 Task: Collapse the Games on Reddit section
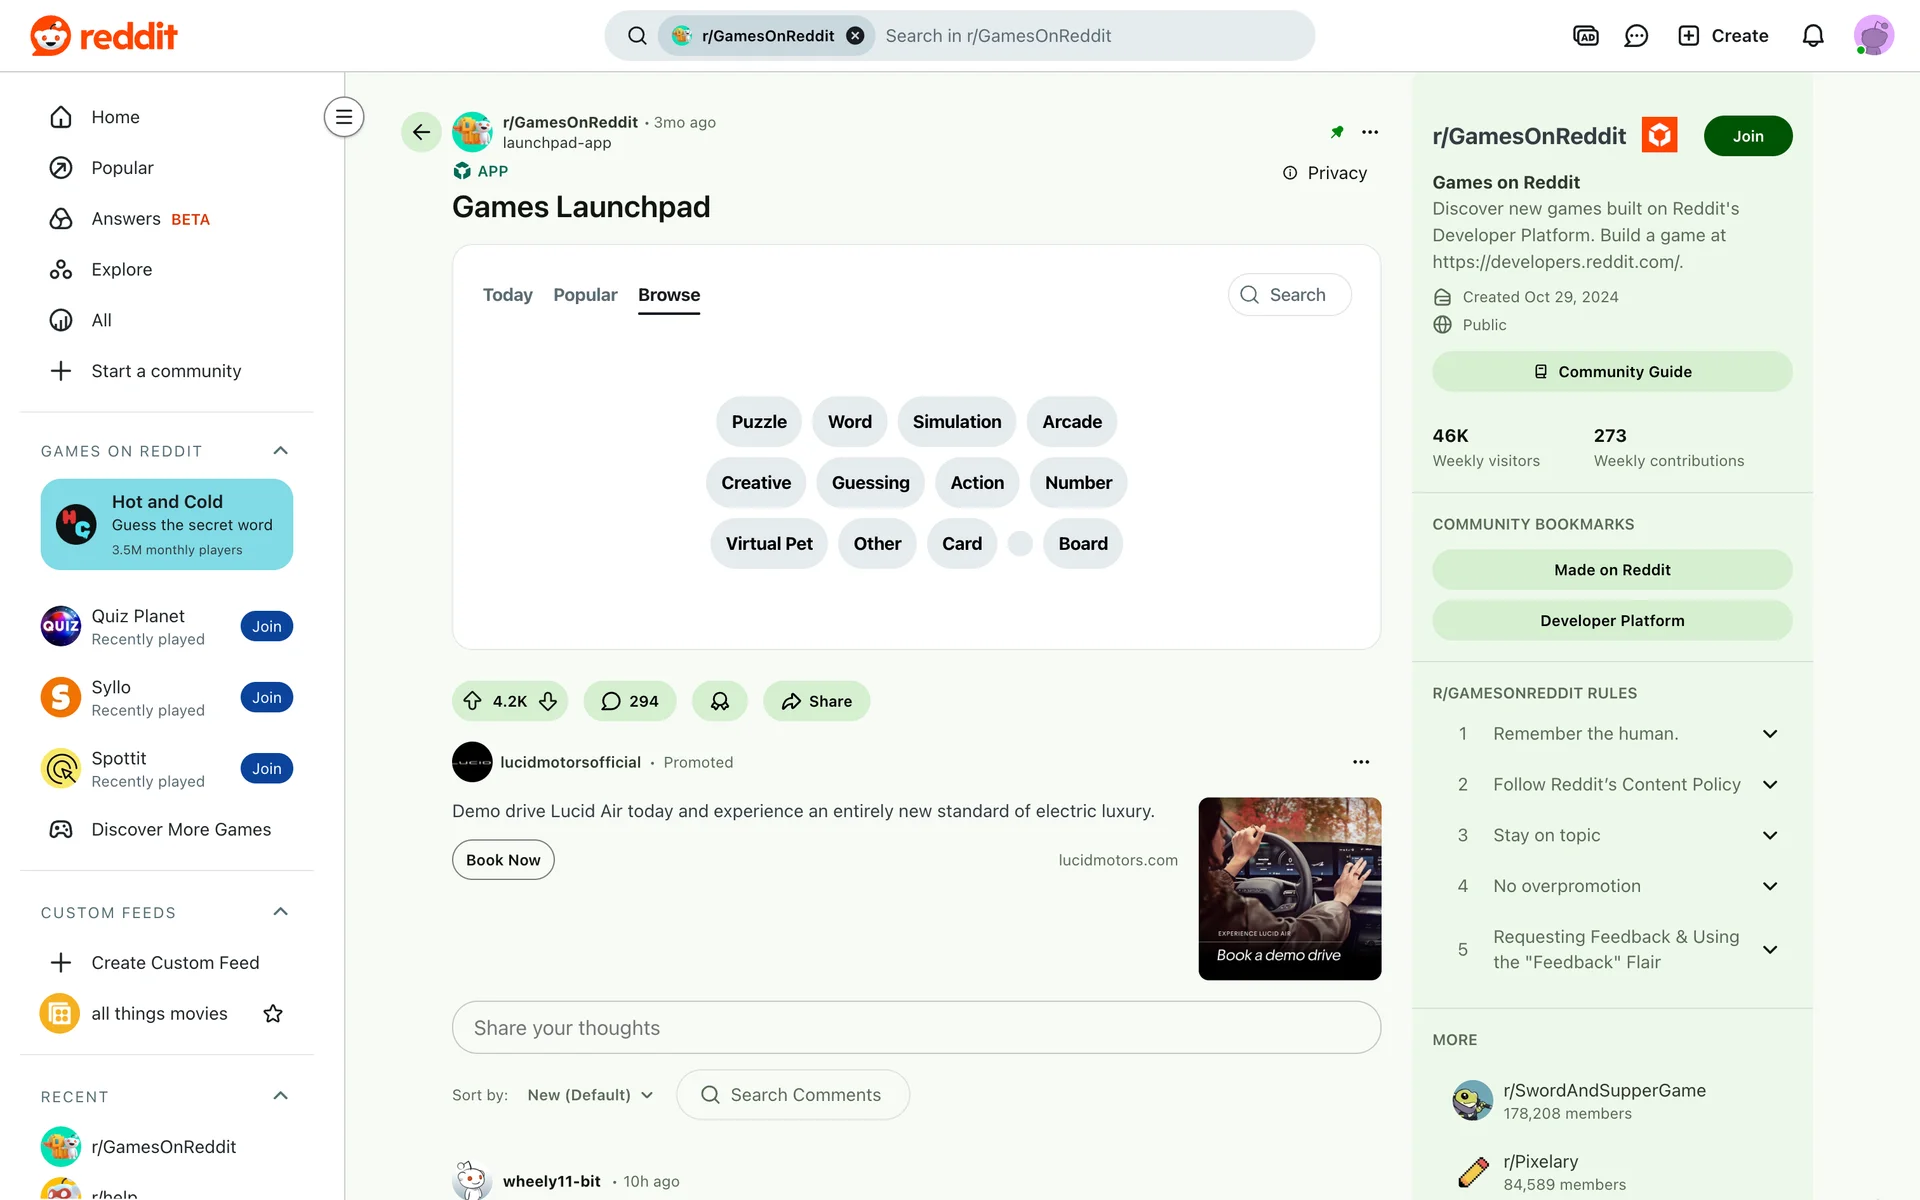point(280,451)
